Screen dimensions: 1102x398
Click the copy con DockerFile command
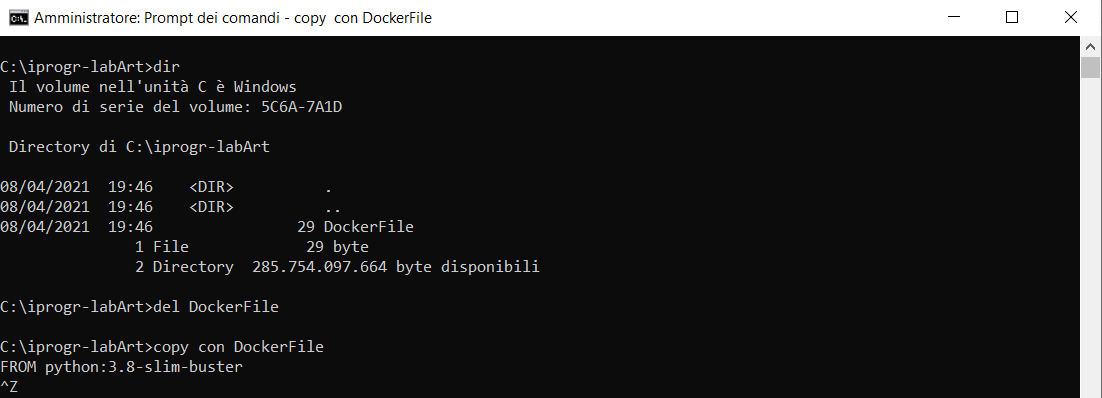(238, 347)
